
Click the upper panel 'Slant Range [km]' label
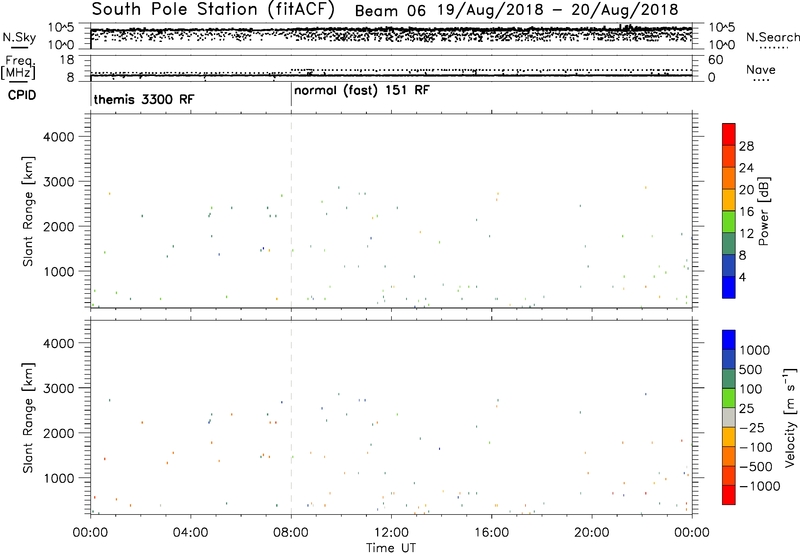28,211
